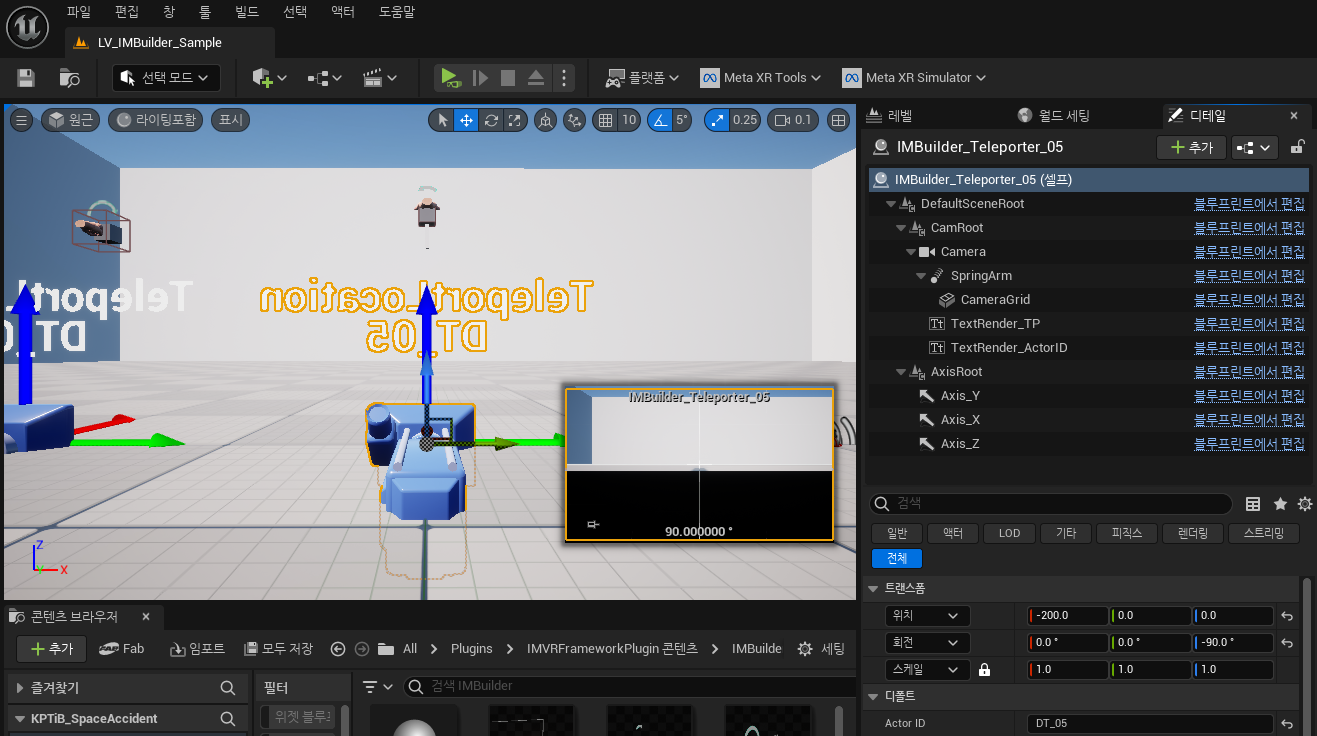Open the 빌드 menu

pyautogui.click(x=246, y=12)
